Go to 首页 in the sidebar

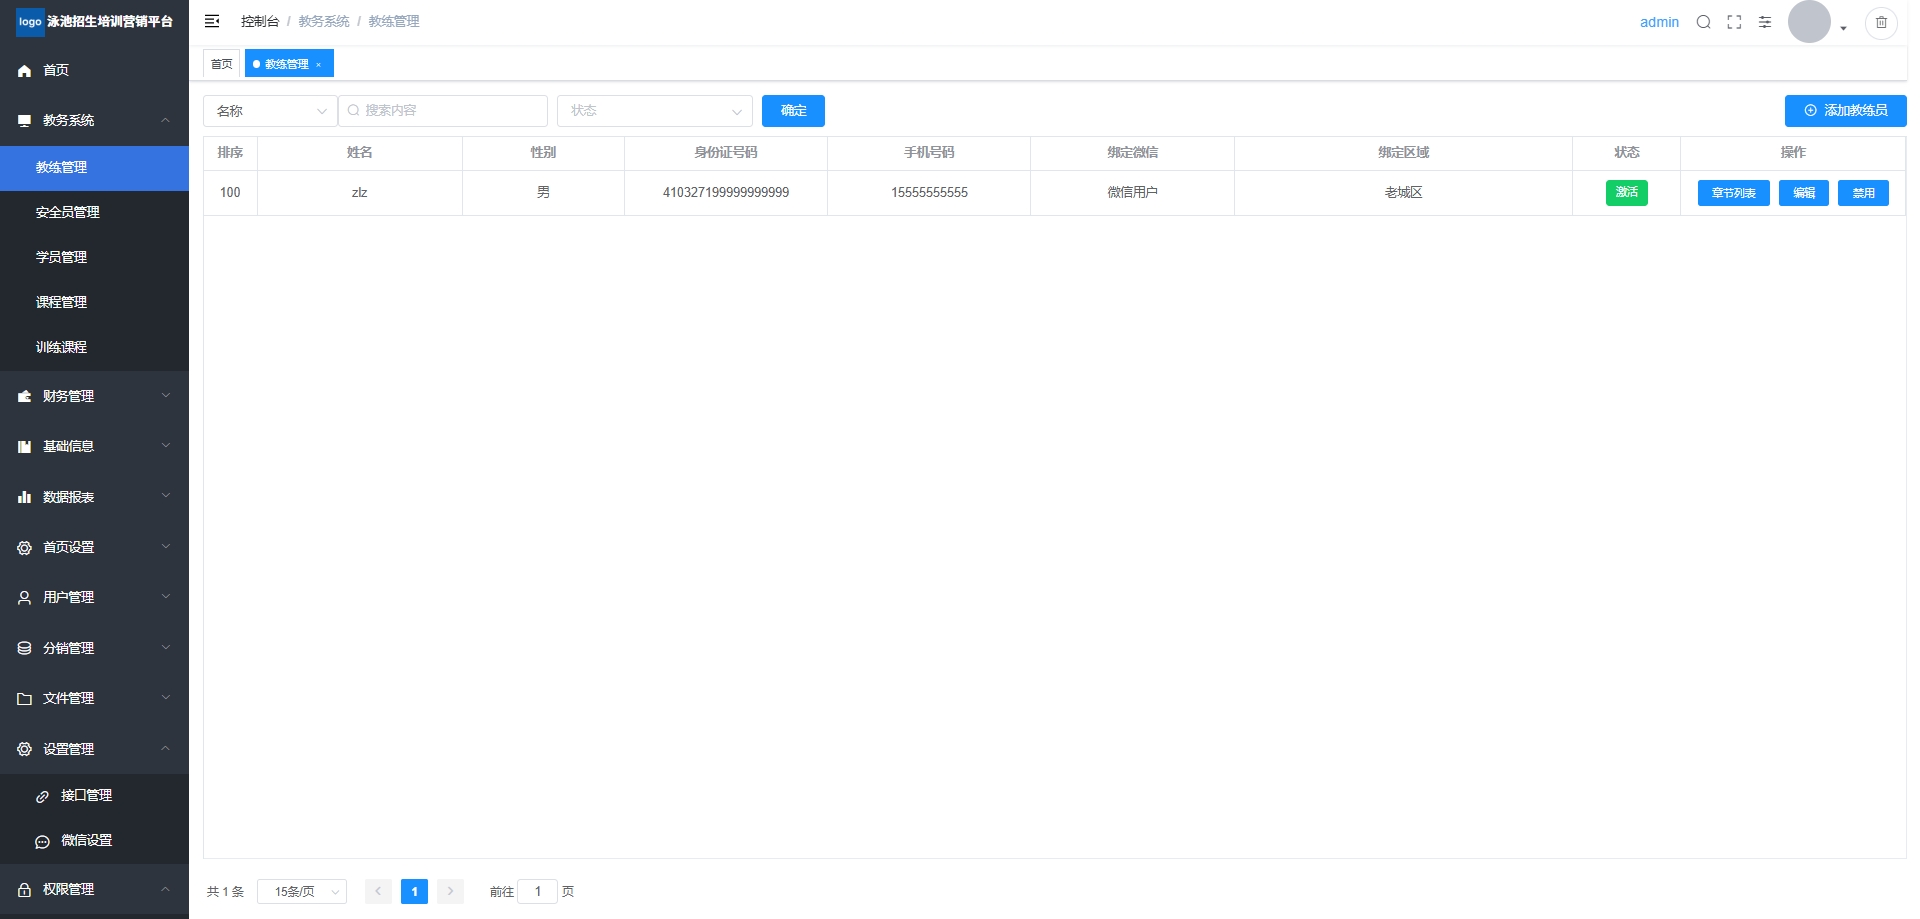pos(94,70)
